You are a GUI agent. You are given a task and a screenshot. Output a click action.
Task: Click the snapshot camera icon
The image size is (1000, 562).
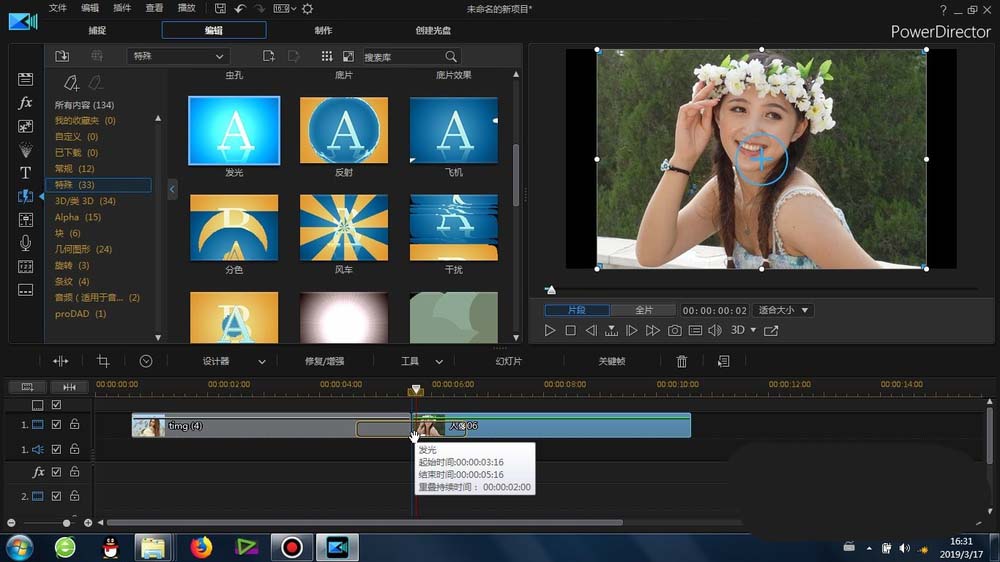[x=675, y=330]
